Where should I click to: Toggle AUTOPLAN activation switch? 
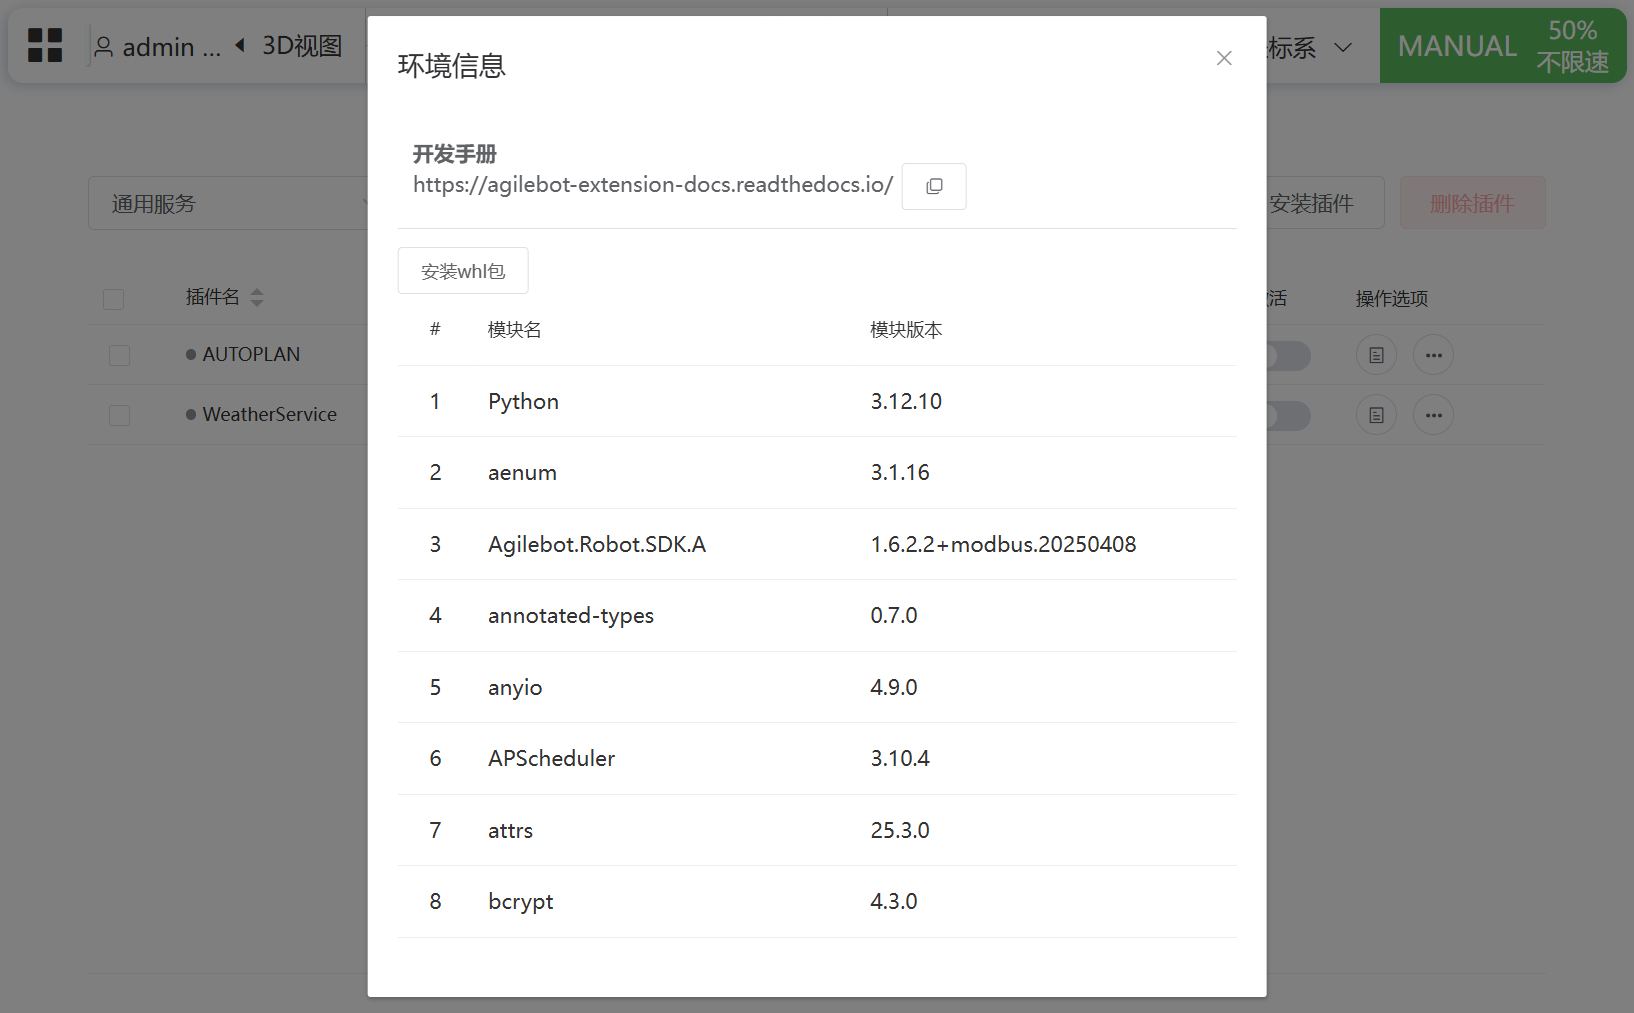[1288, 356]
